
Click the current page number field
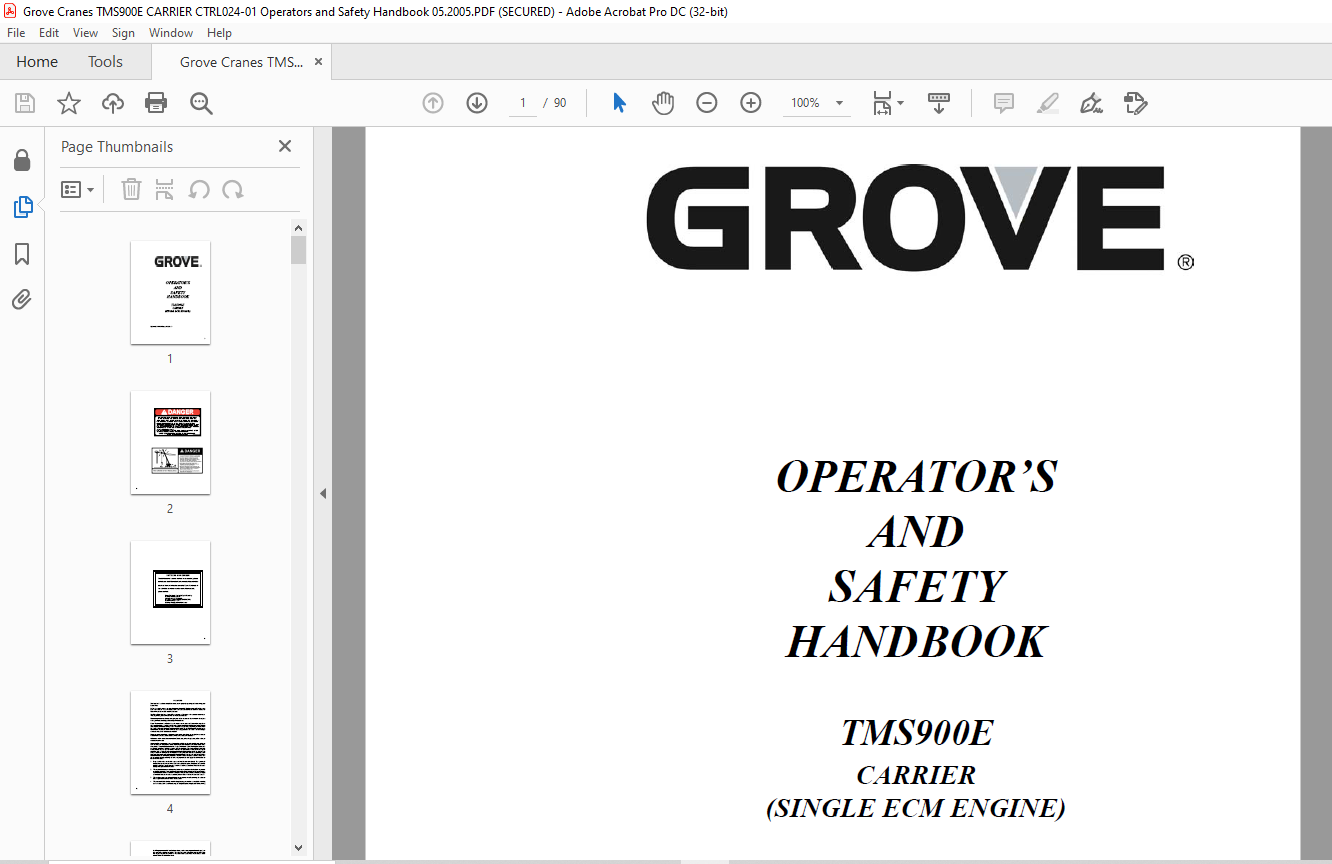coord(523,103)
